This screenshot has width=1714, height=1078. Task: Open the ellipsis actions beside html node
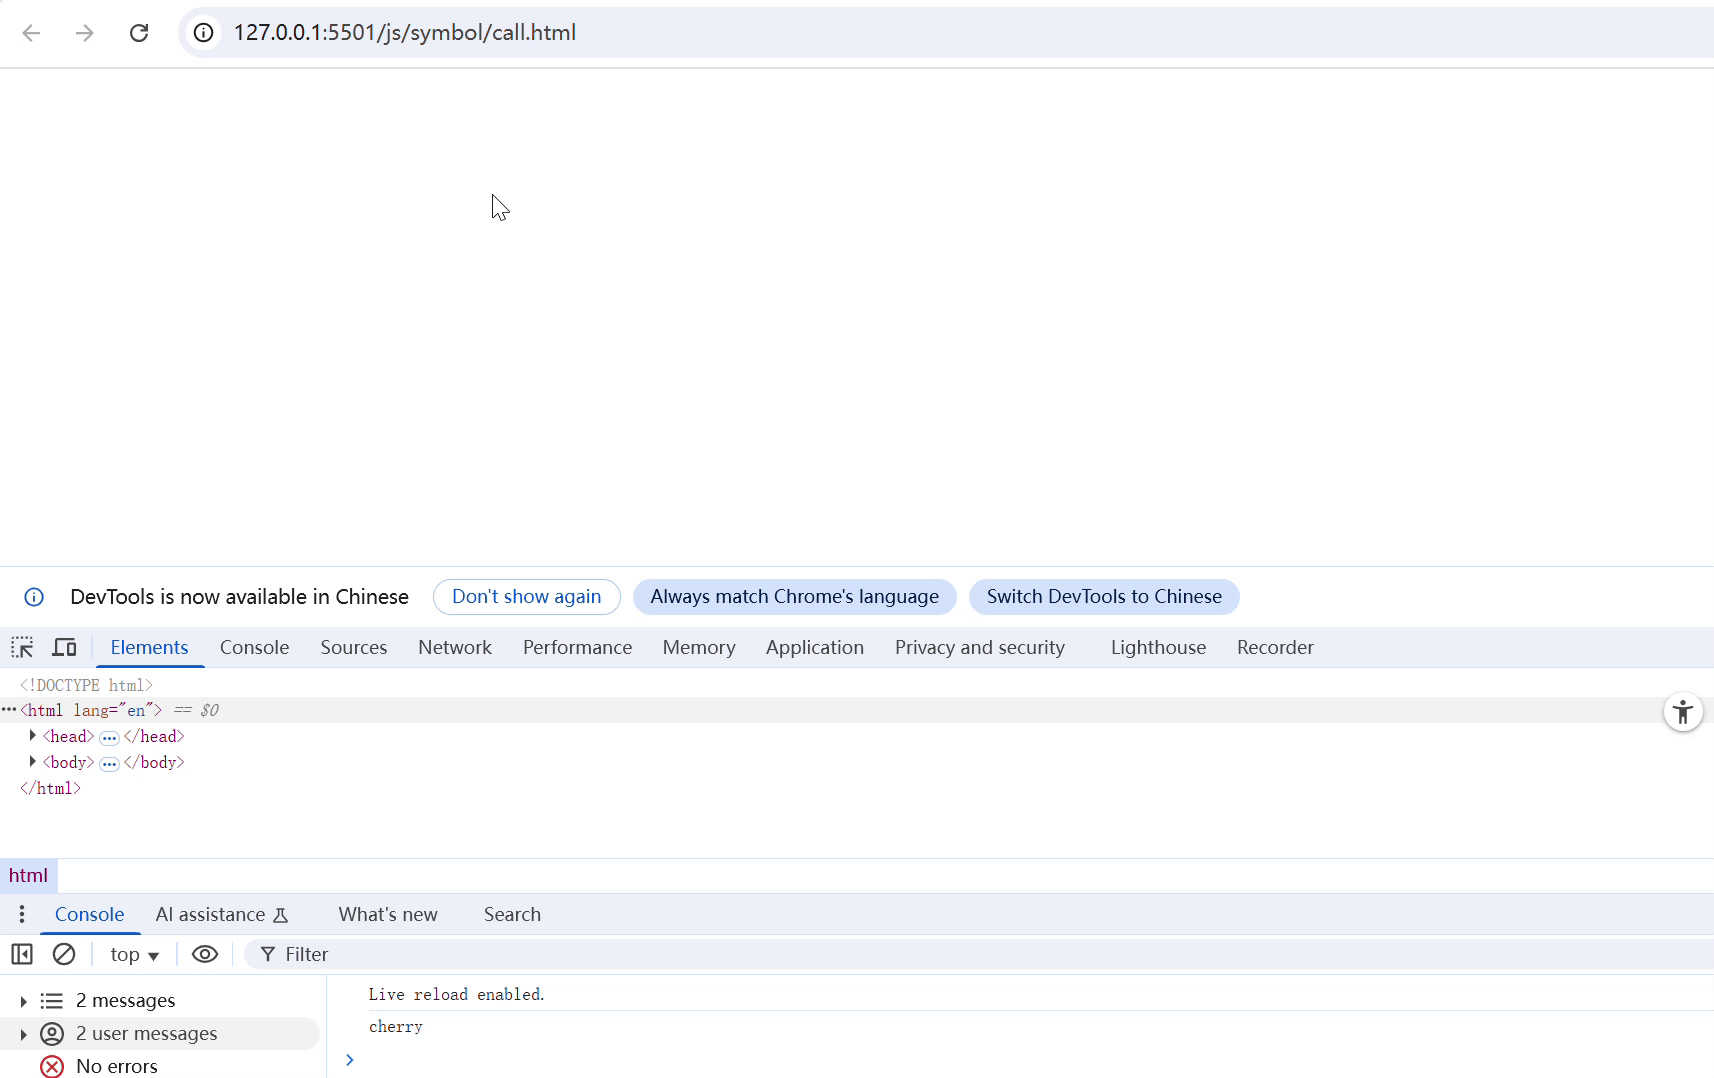pos(9,710)
